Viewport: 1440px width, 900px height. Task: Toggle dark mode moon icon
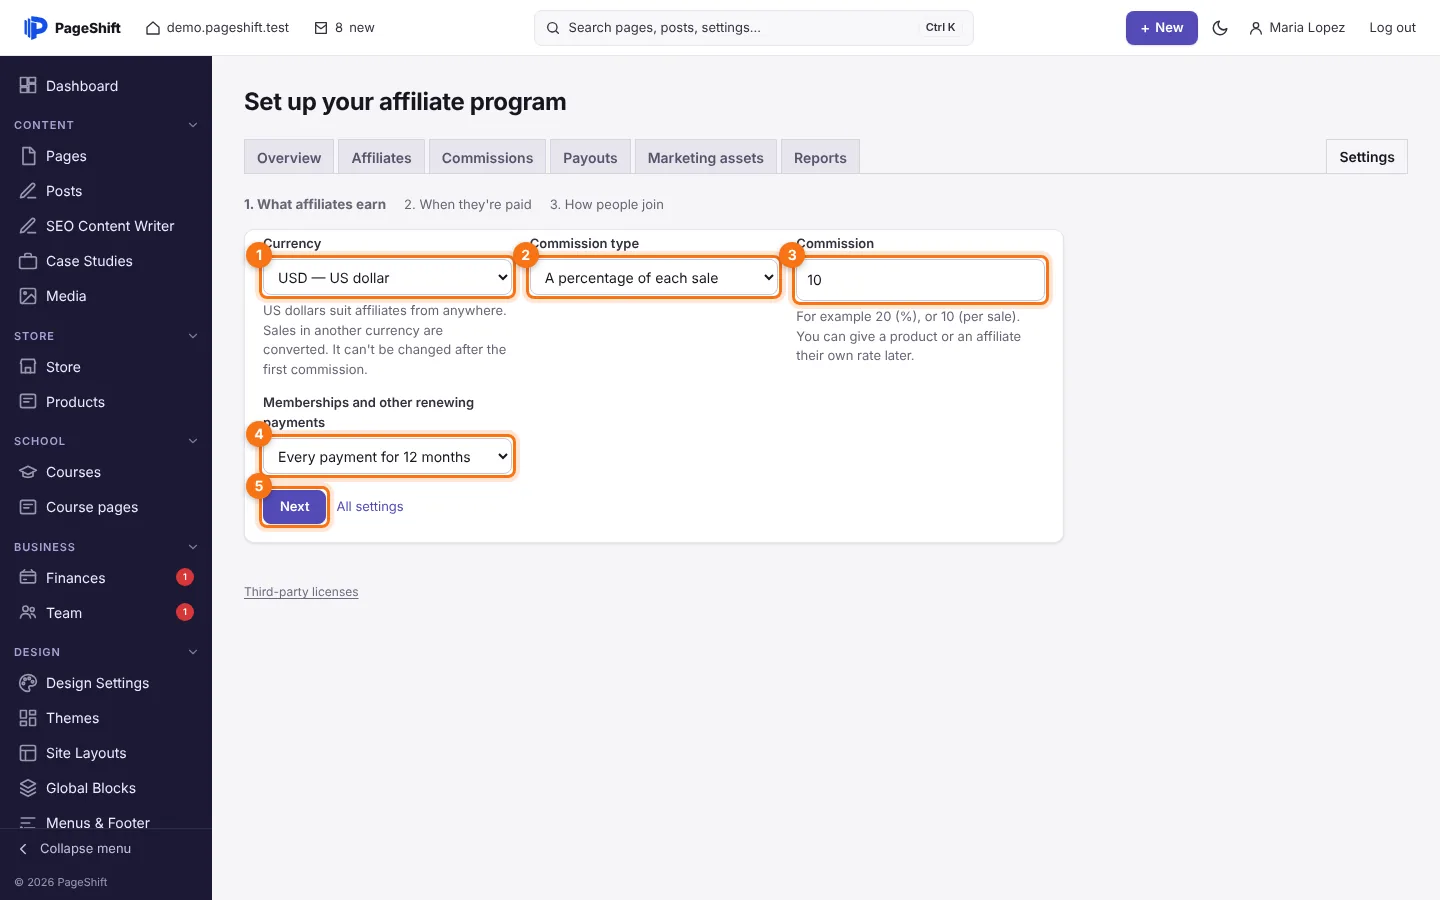pos(1220,28)
